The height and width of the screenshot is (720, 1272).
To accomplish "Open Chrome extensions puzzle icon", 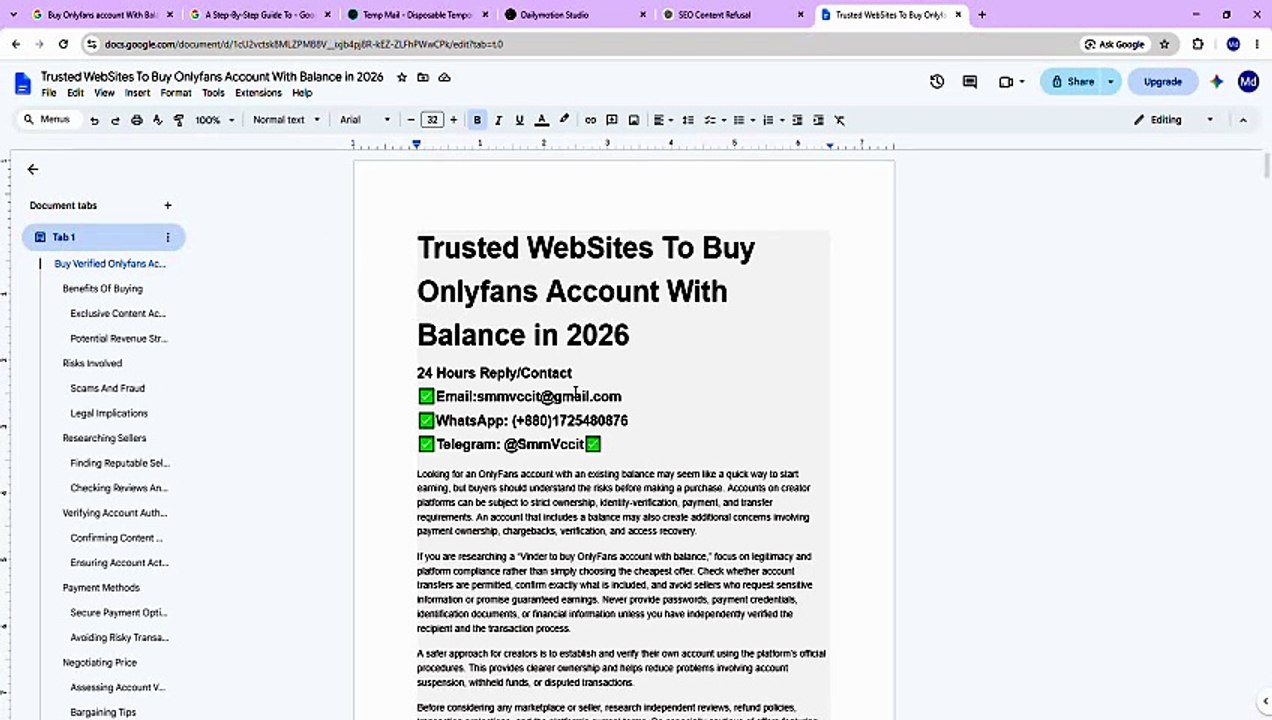I will coord(1198,44).
